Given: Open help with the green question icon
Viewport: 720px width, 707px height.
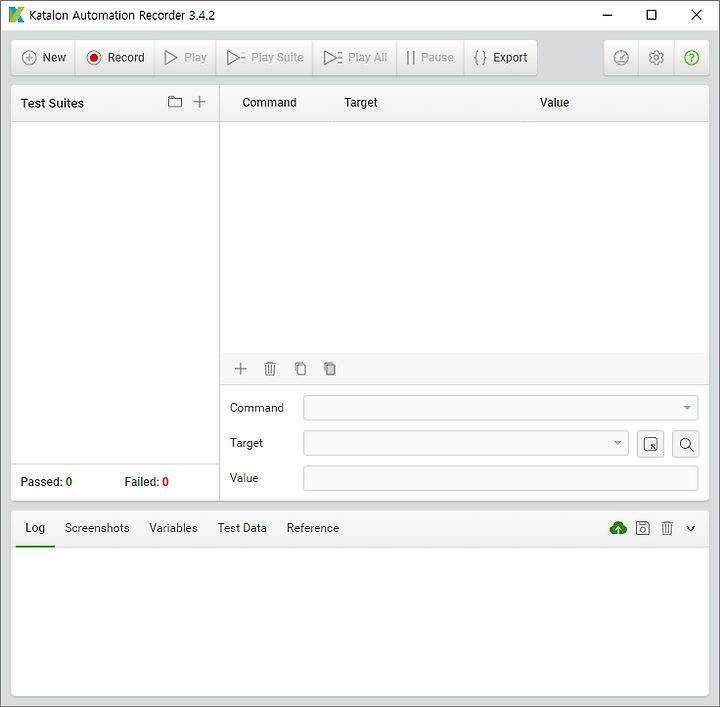Looking at the screenshot, I should (692, 58).
